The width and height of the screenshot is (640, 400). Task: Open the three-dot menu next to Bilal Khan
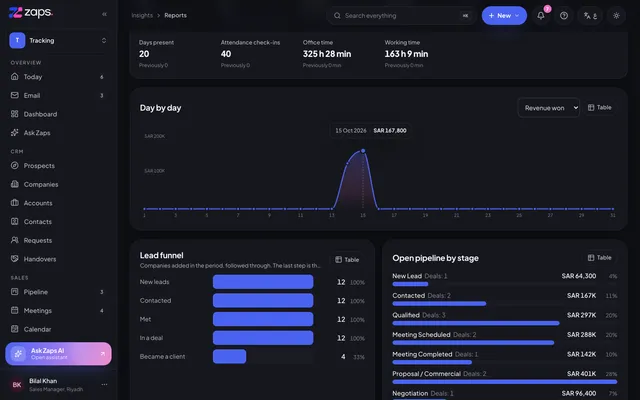tap(104, 384)
